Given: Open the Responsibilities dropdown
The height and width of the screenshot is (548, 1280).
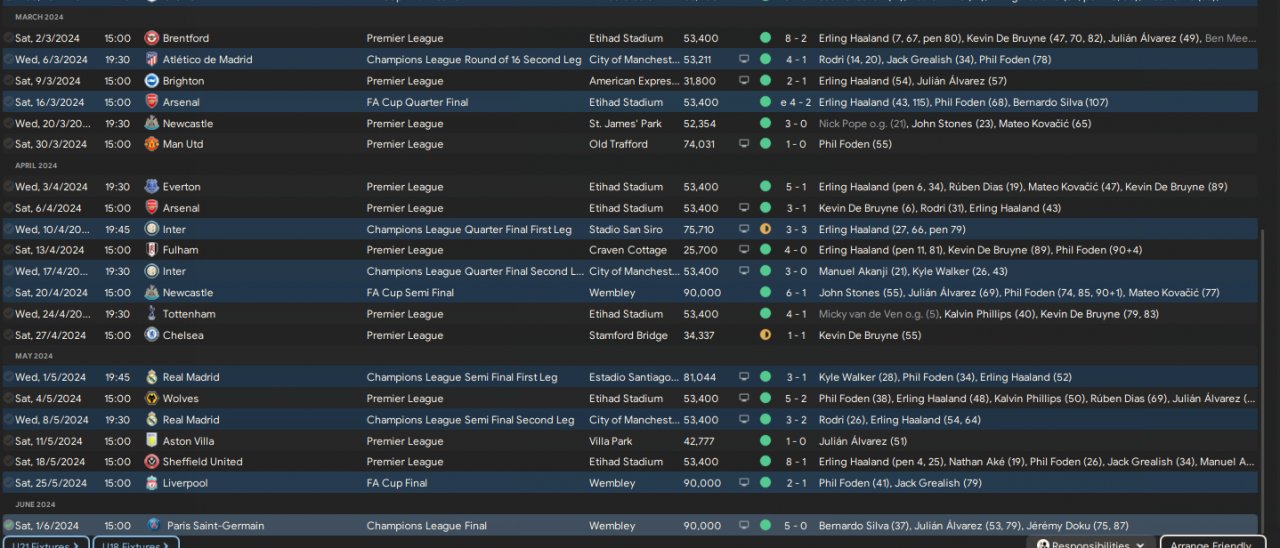Looking at the screenshot, I should 1091,544.
